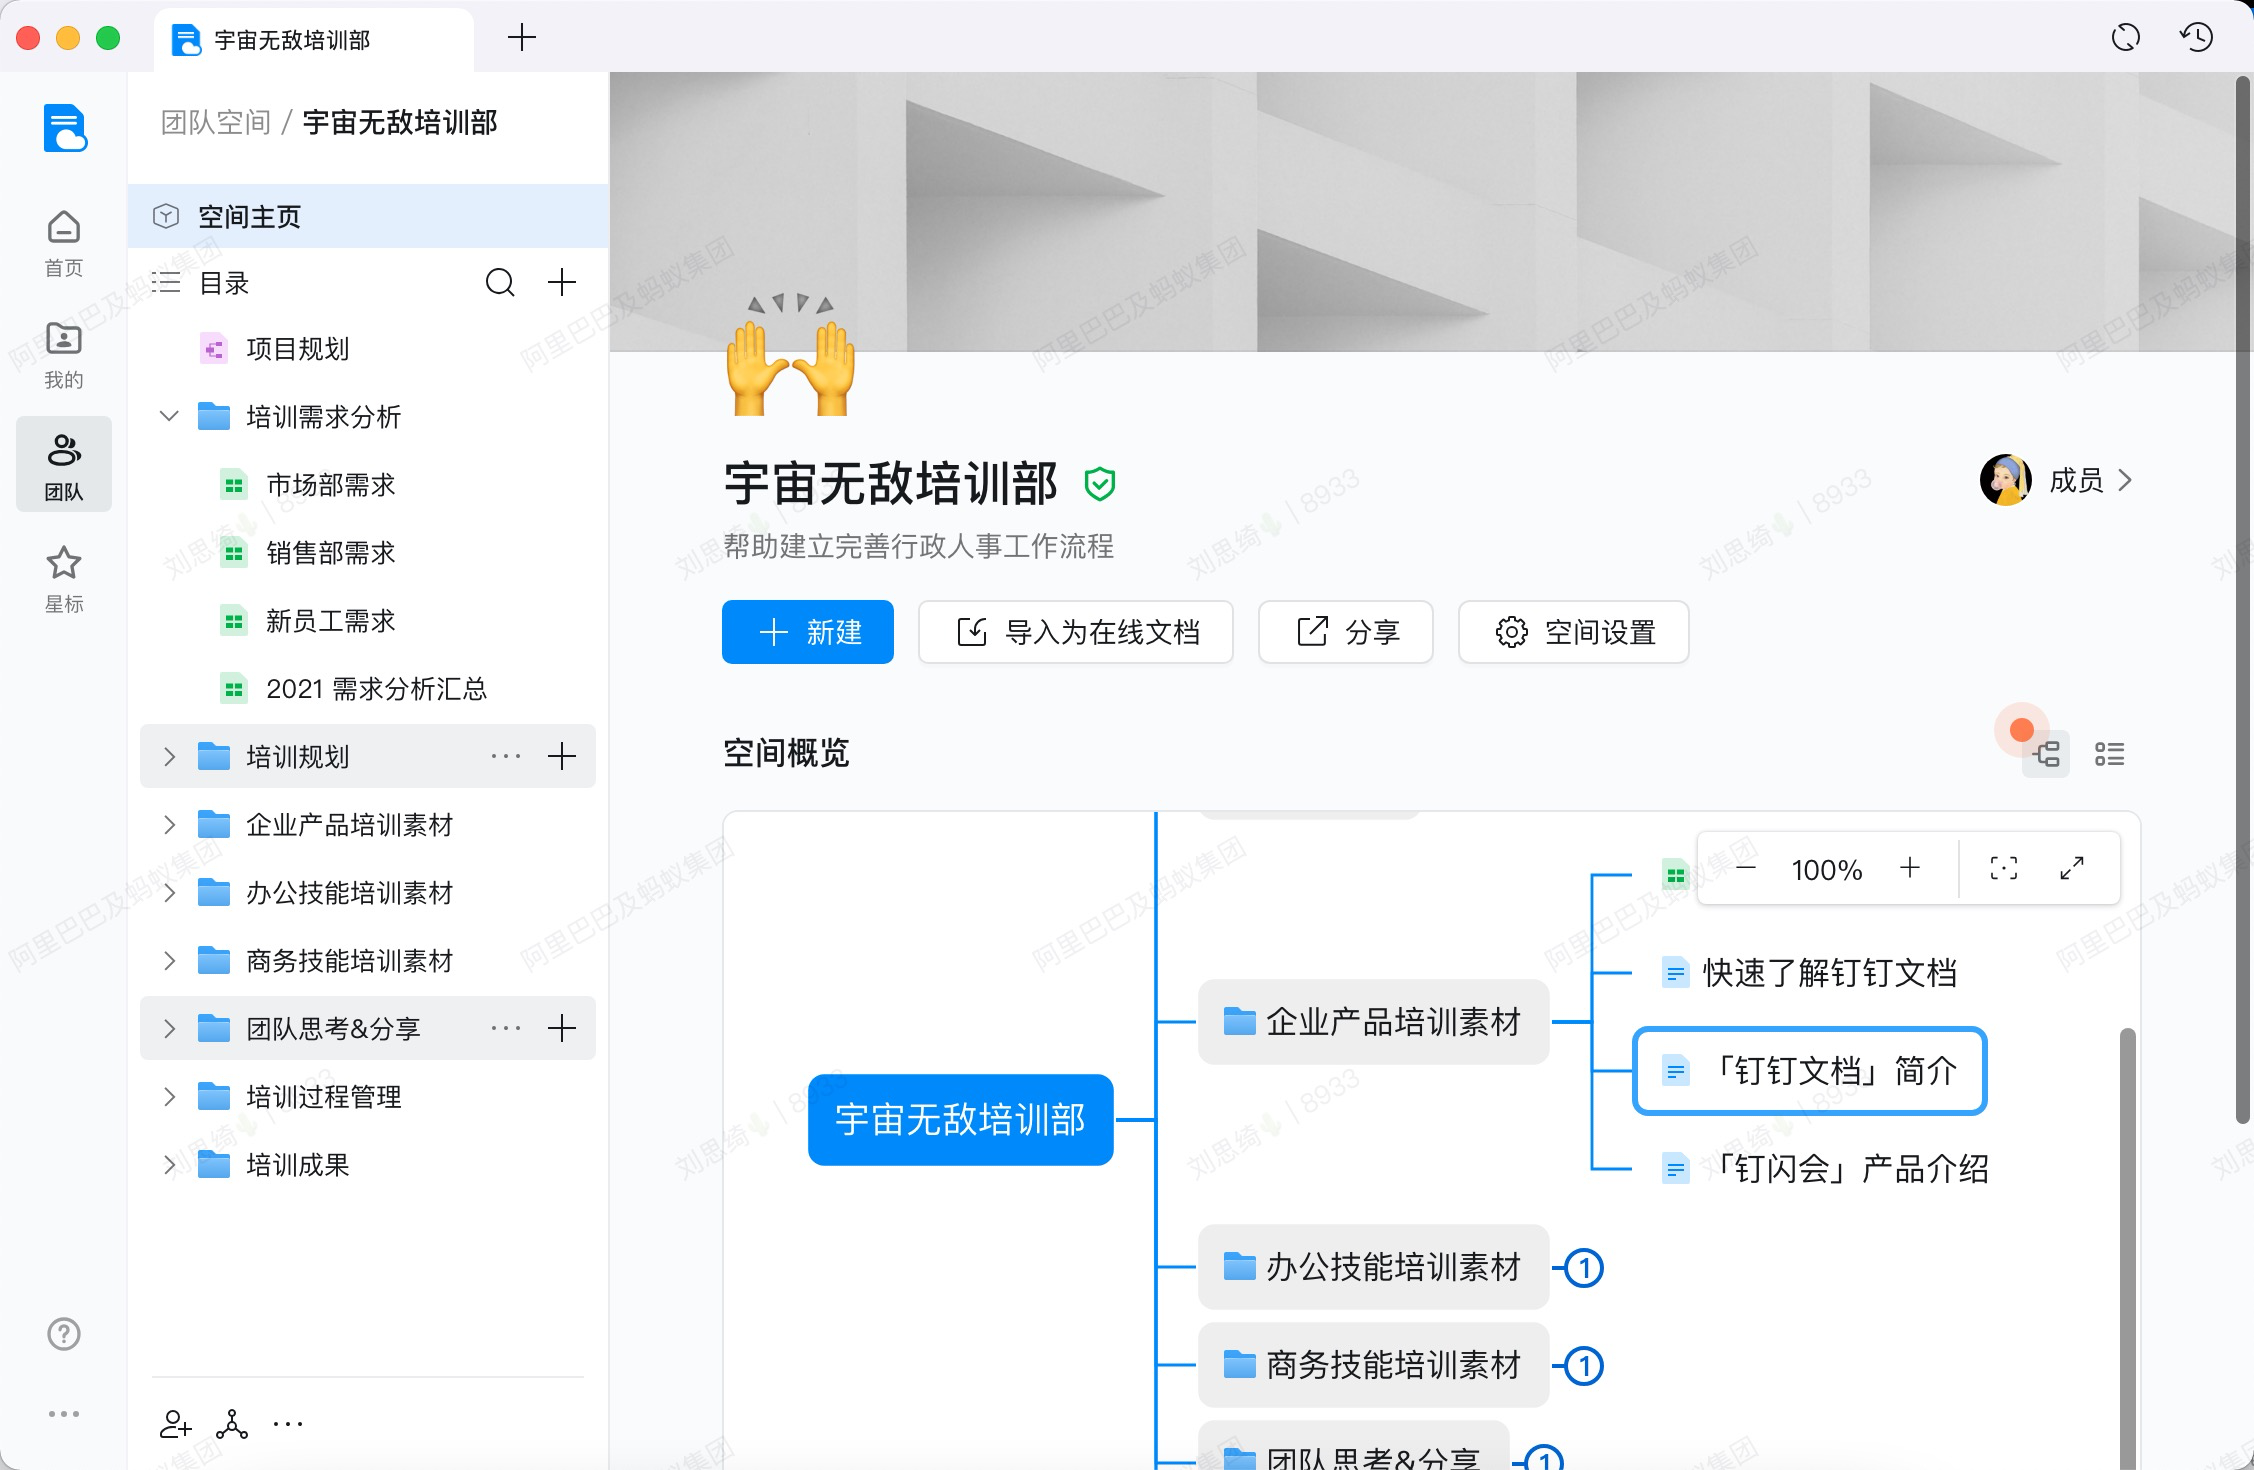Viewport: 2254px width, 1470px height.
Task: Select 空间主页 in the sidebar
Action: 250,216
